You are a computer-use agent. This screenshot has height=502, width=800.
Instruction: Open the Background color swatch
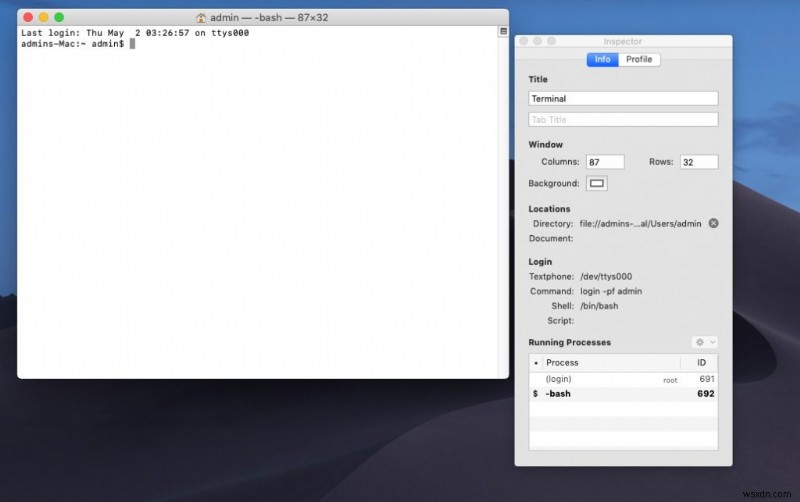[x=596, y=183]
